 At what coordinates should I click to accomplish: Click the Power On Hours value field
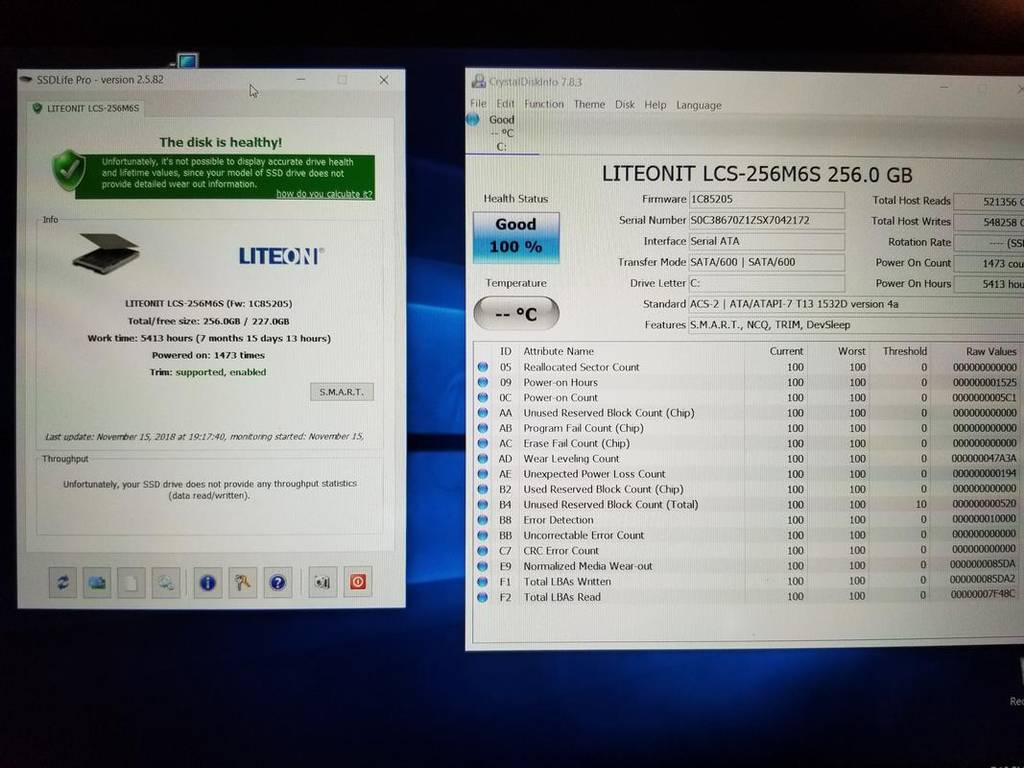[989, 284]
